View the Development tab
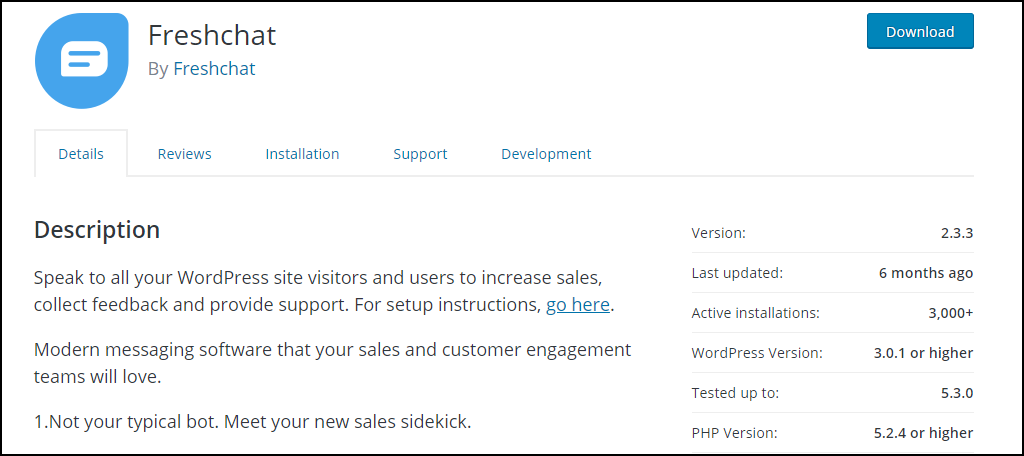The width and height of the screenshot is (1024, 456). coord(546,154)
